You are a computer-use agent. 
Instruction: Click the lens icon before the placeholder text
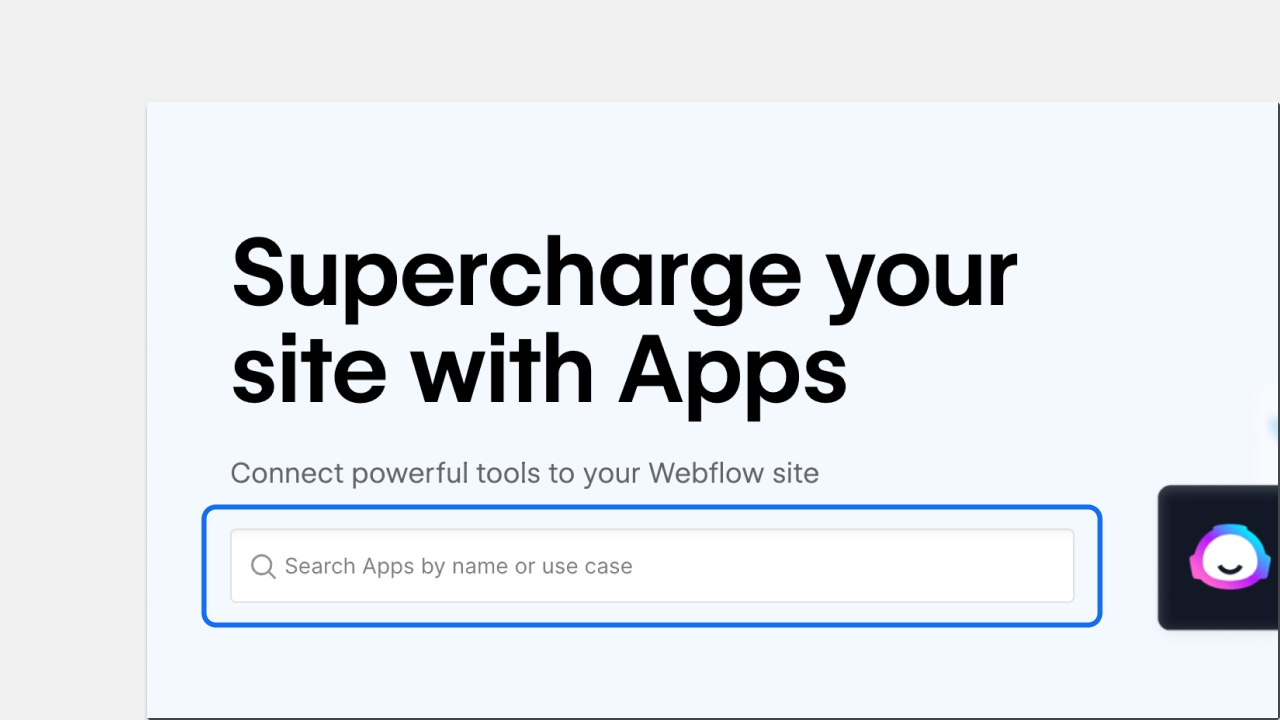coord(262,566)
